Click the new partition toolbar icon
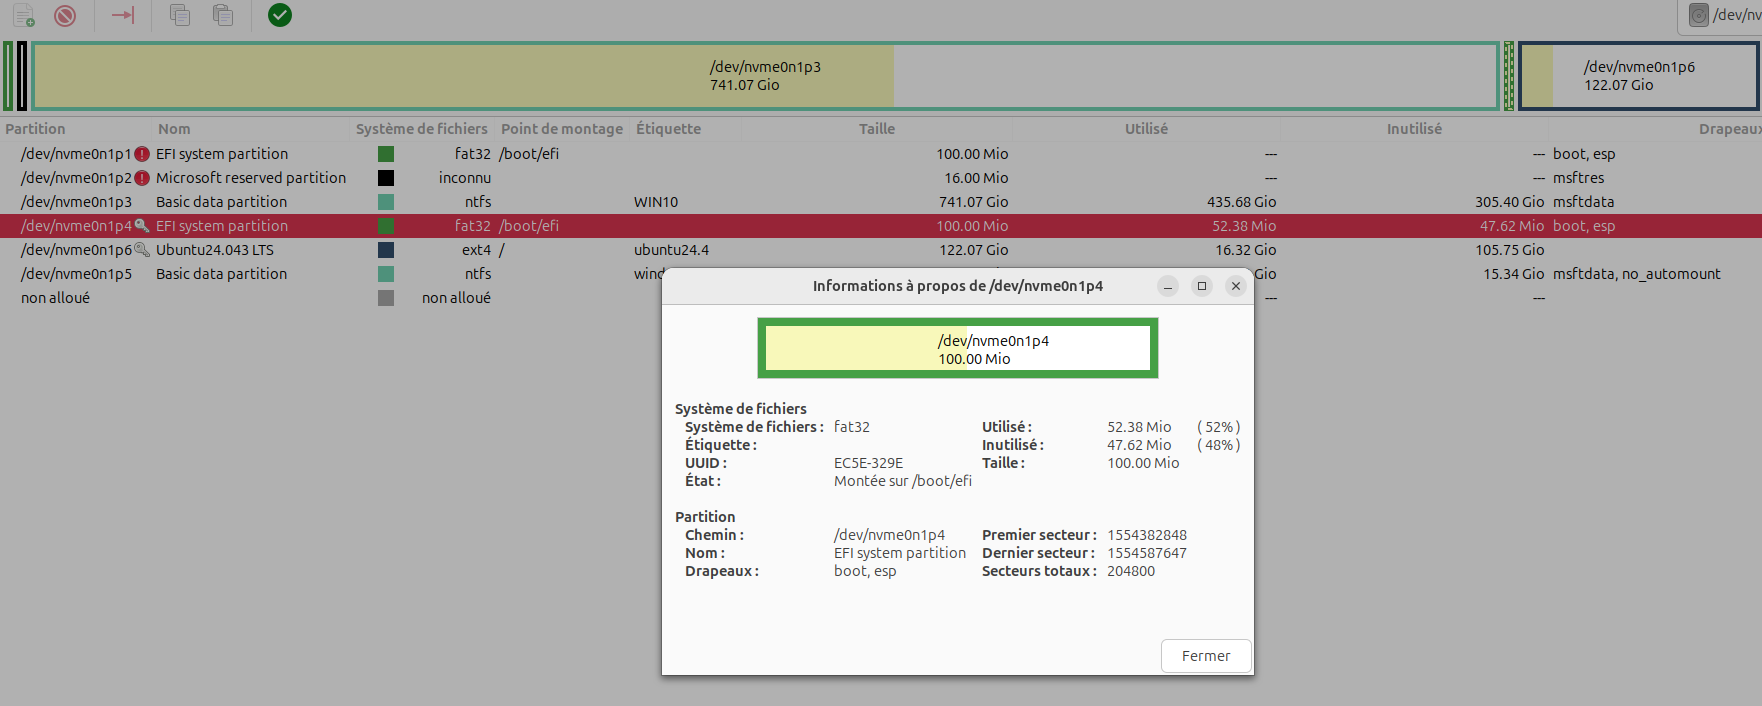 click(24, 15)
